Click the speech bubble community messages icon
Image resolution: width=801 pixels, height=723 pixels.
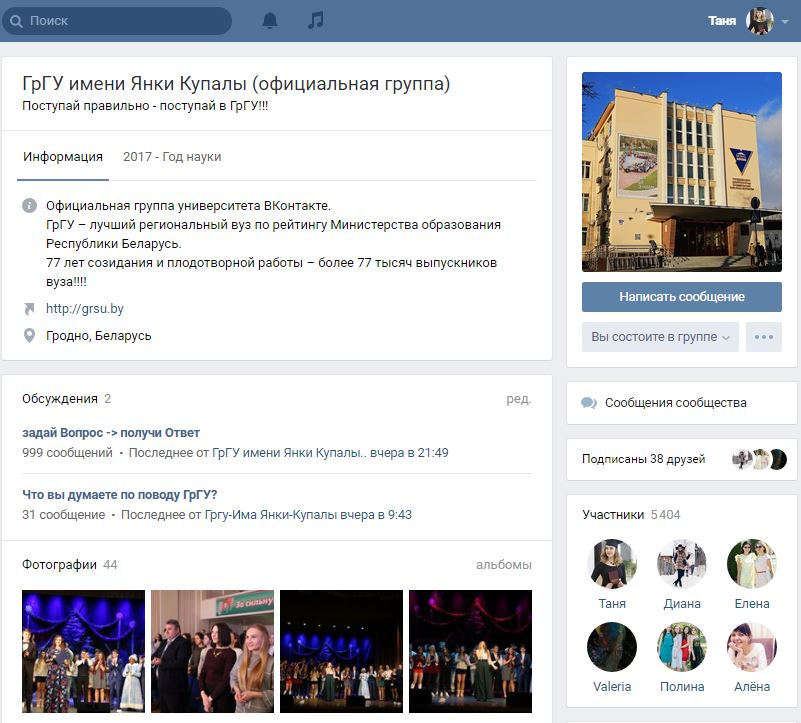point(588,403)
